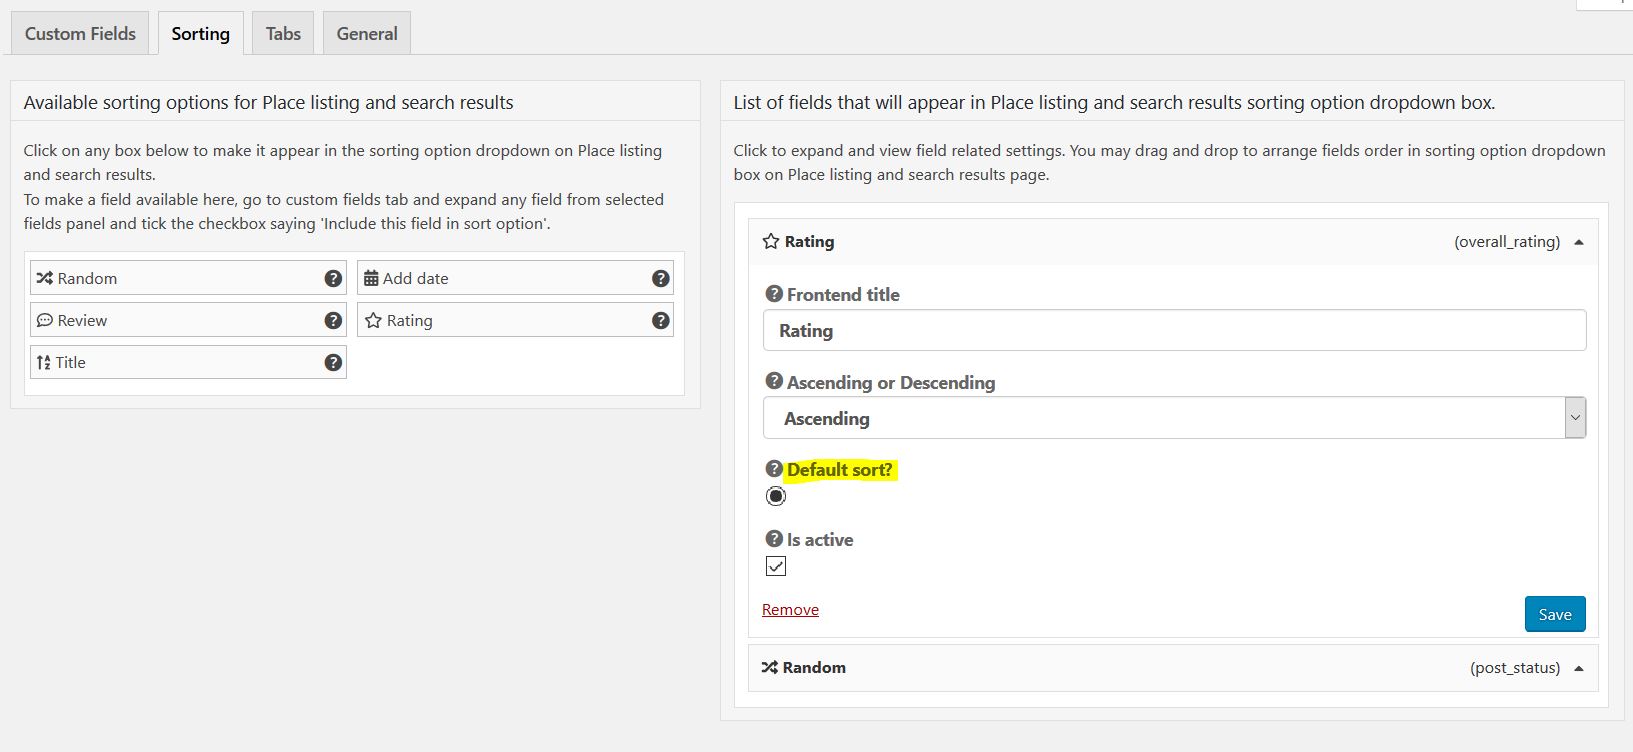
Task: Click shuffle icon in Random field header
Action: (770, 667)
